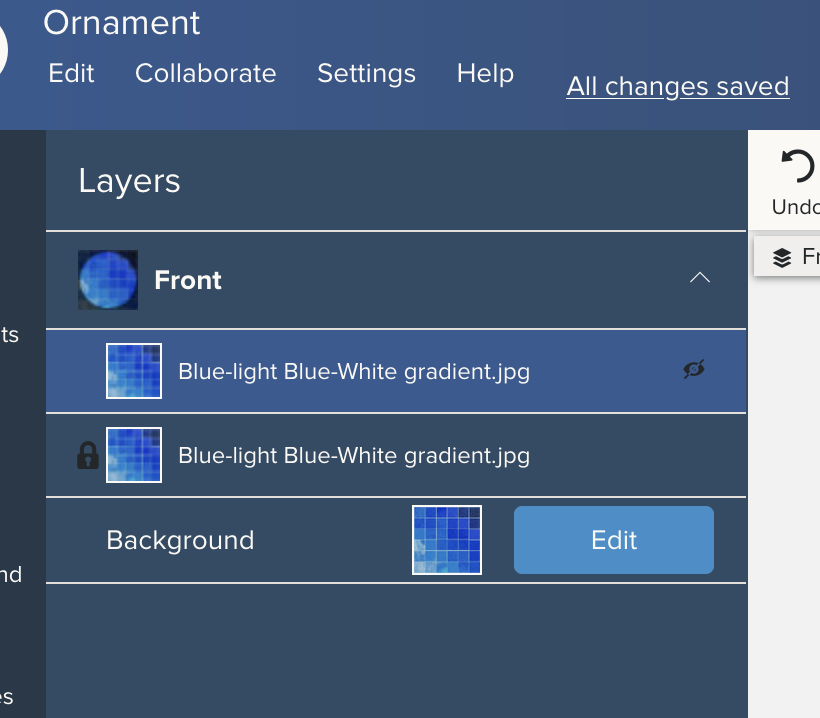820x718 pixels.
Task: Click the Background Edit button
Action: (614, 540)
